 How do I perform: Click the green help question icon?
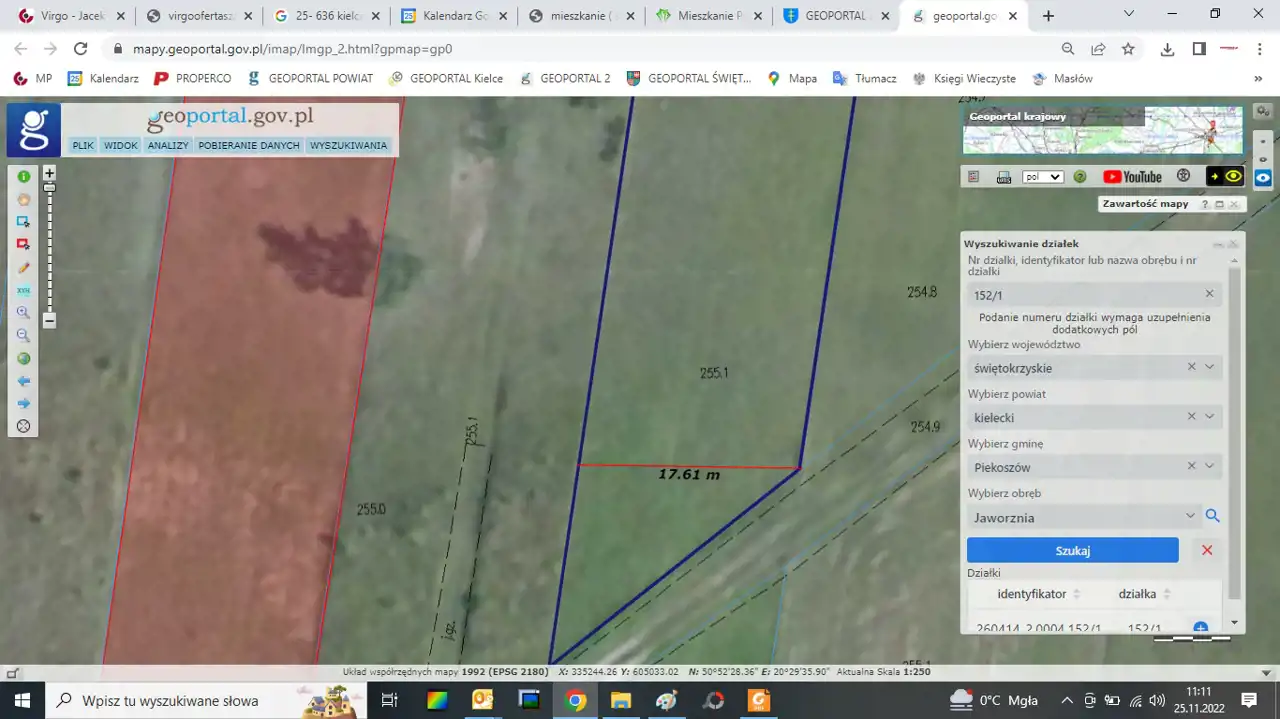click(1080, 177)
